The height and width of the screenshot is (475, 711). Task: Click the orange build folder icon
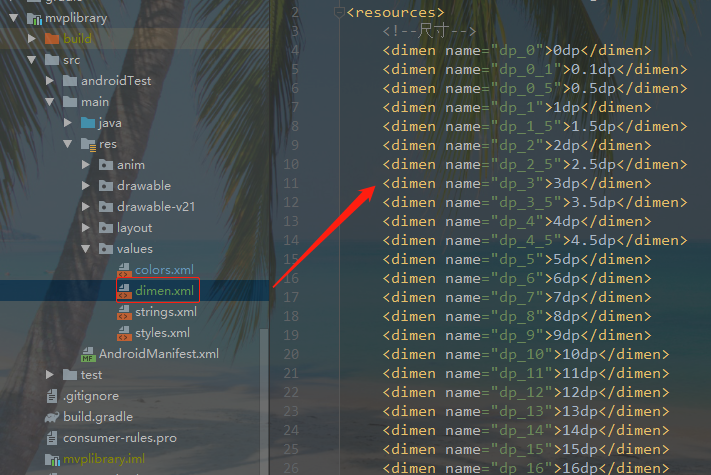click(52, 39)
